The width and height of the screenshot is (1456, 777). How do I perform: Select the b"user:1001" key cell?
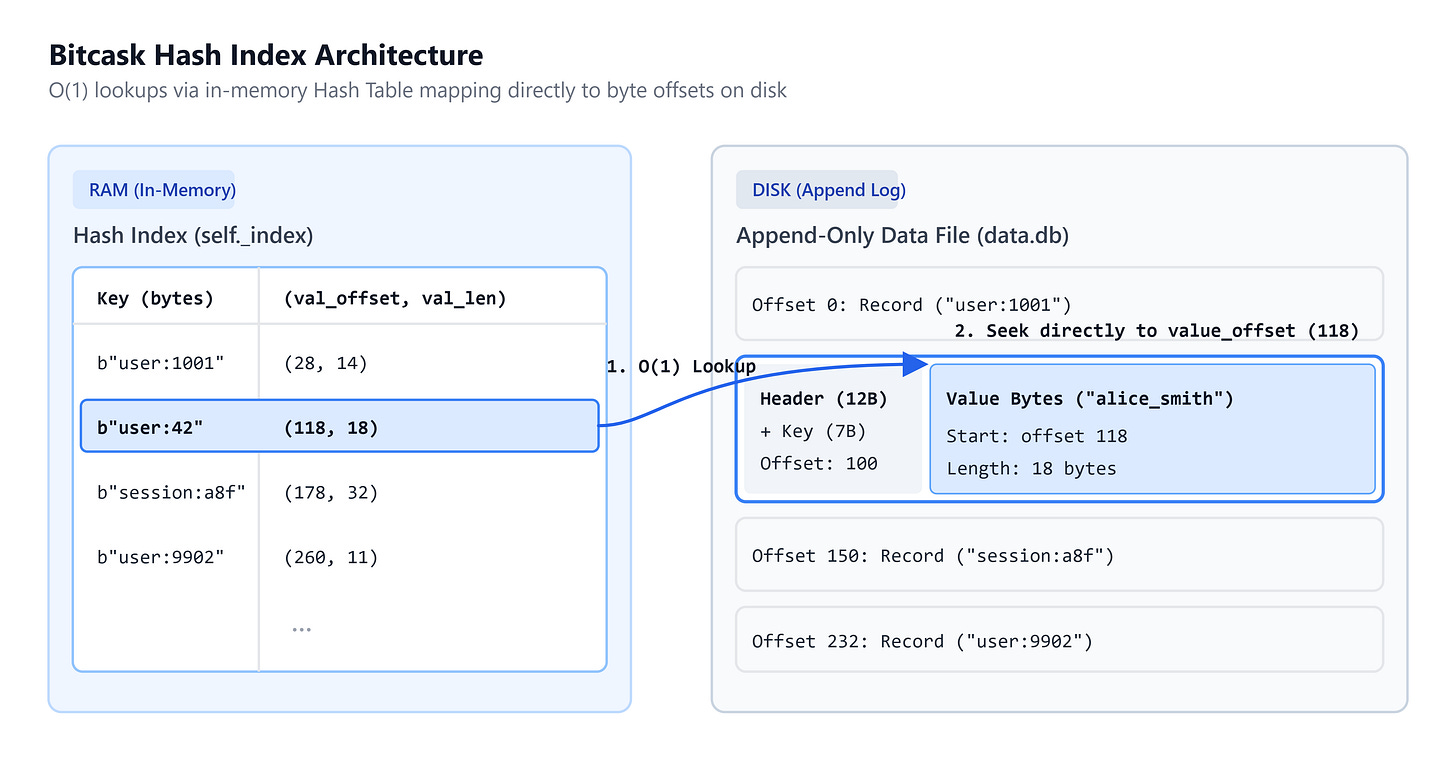[160, 364]
